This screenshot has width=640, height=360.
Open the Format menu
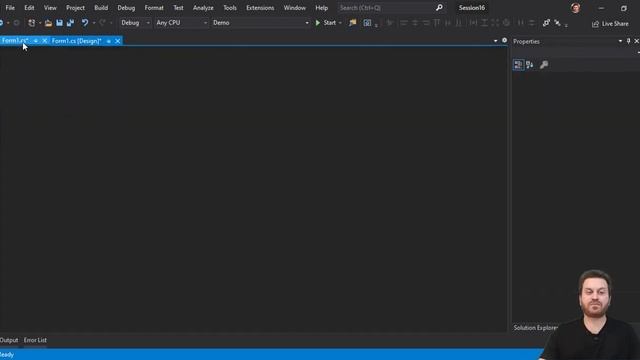point(154,8)
